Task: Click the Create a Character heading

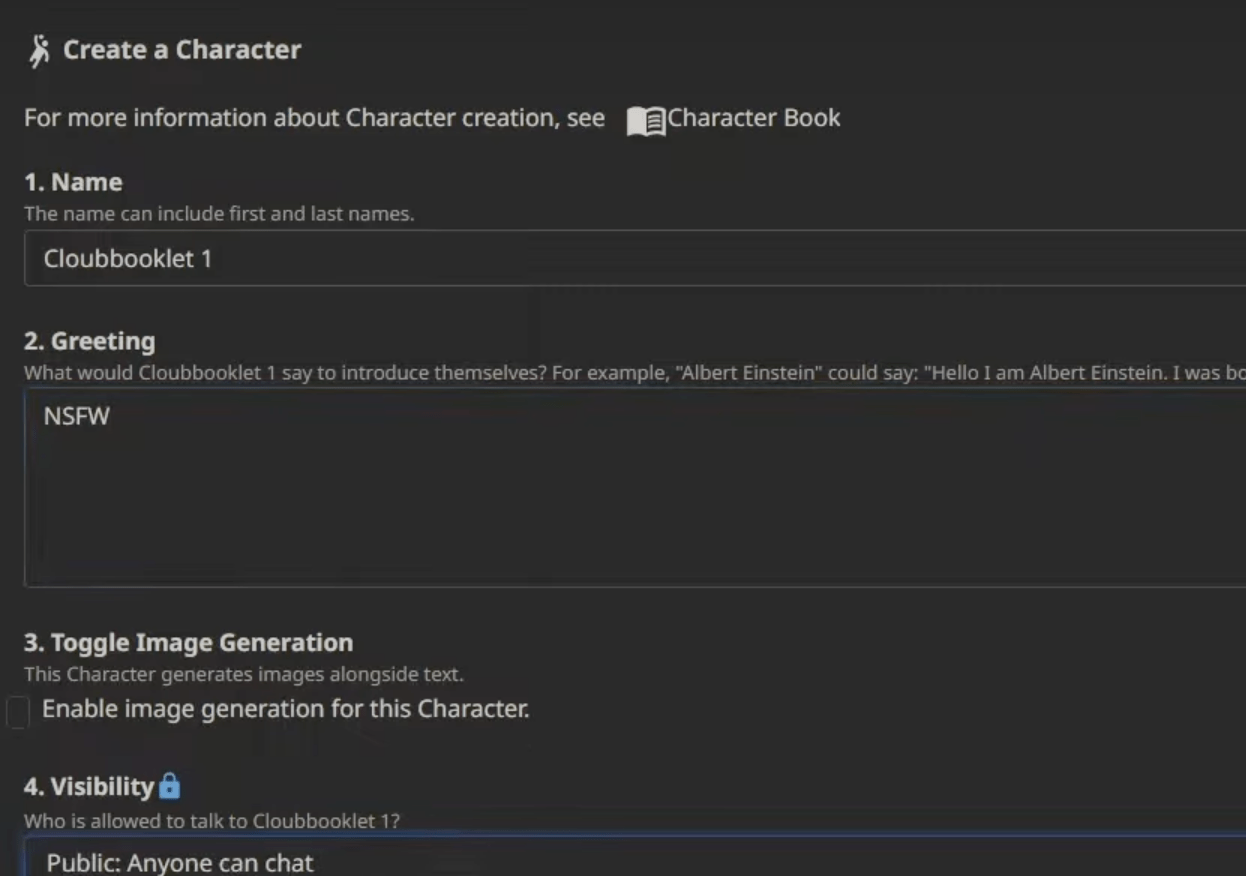Action: tap(180, 50)
